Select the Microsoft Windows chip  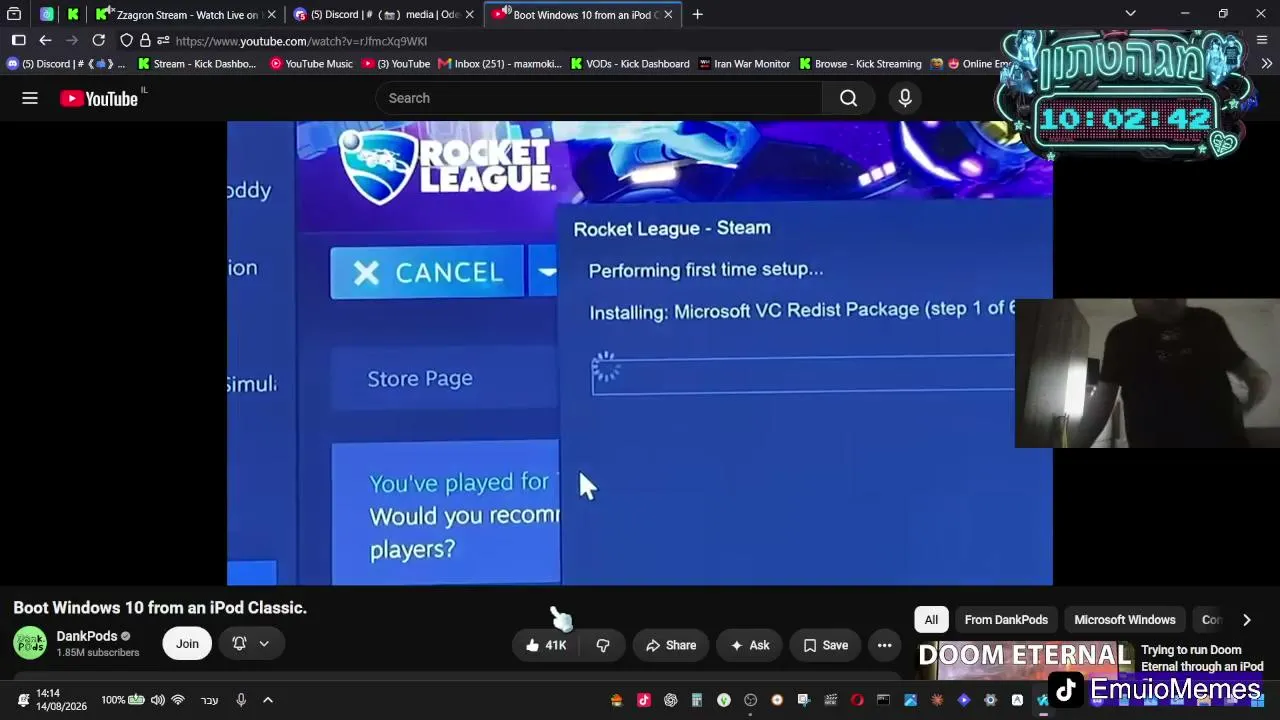click(1125, 620)
